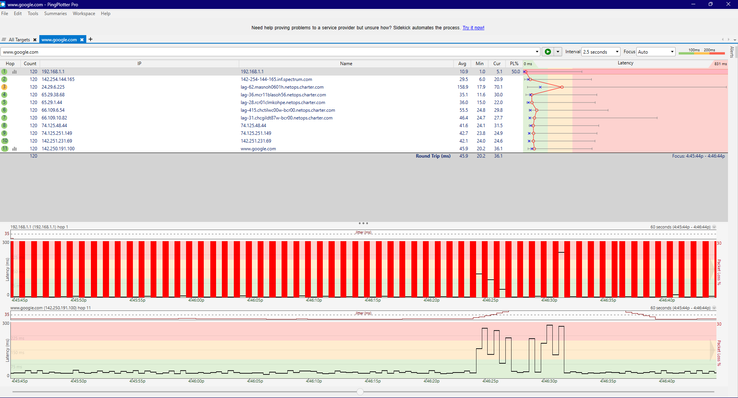This screenshot has width=738, height=398.
Task: Select hop 11 green circle icon
Action: (x=4, y=149)
